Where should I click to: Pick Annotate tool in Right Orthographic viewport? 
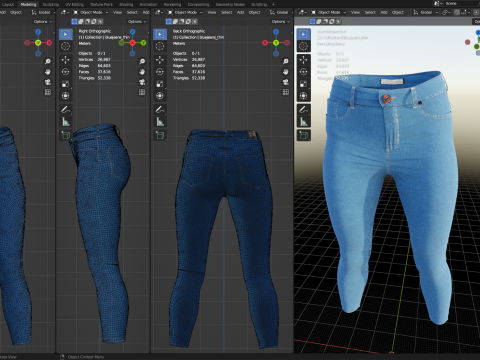point(66,109)
